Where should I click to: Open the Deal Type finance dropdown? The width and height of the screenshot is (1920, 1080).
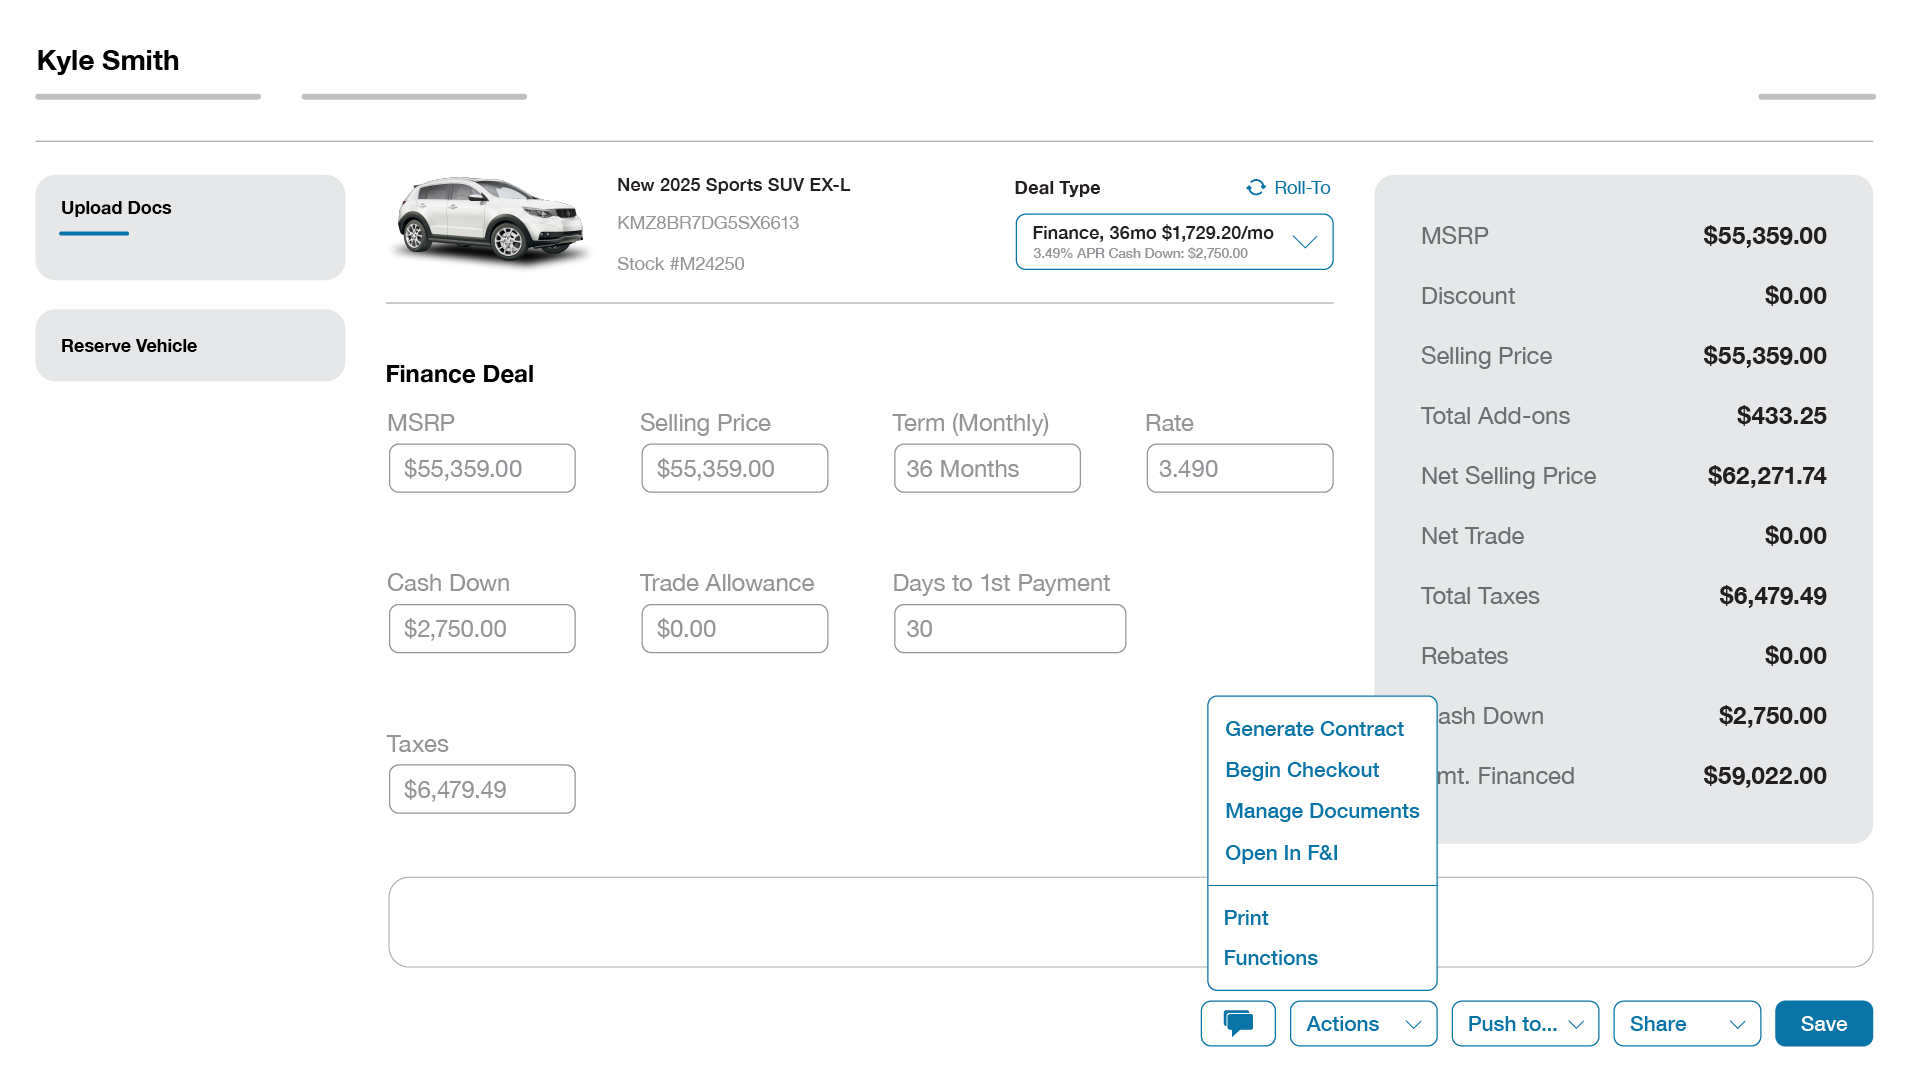click(1173, 241)
